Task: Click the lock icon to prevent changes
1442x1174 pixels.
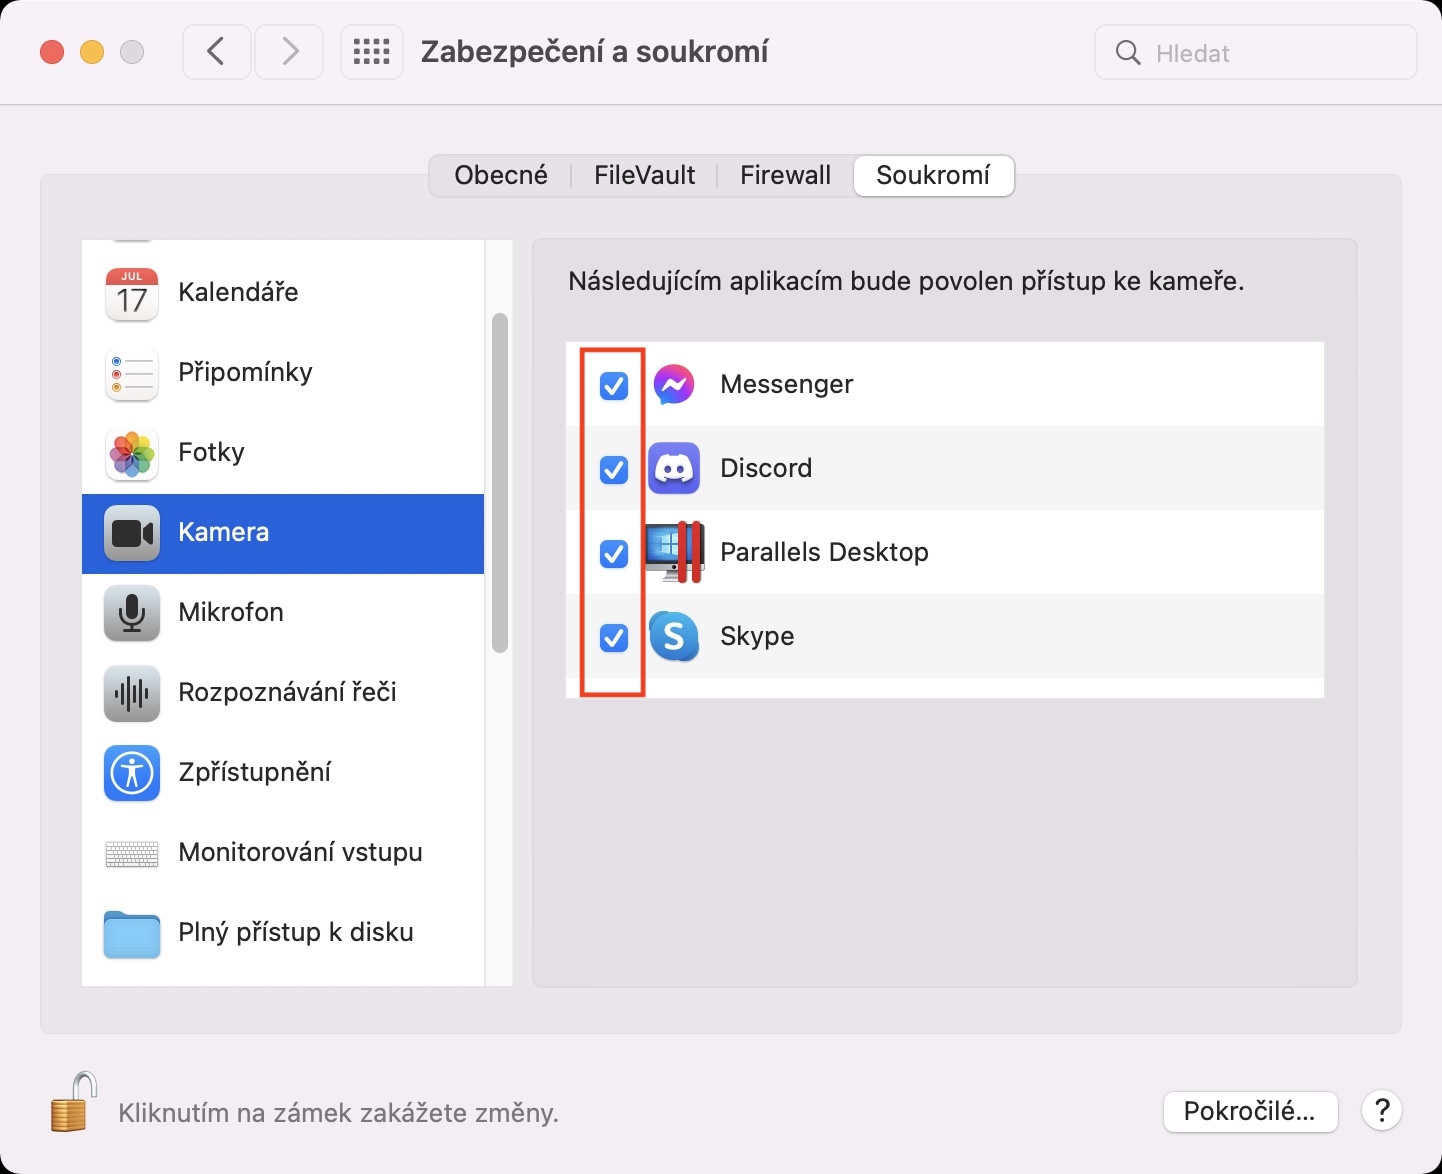Action: point(73,1104)
